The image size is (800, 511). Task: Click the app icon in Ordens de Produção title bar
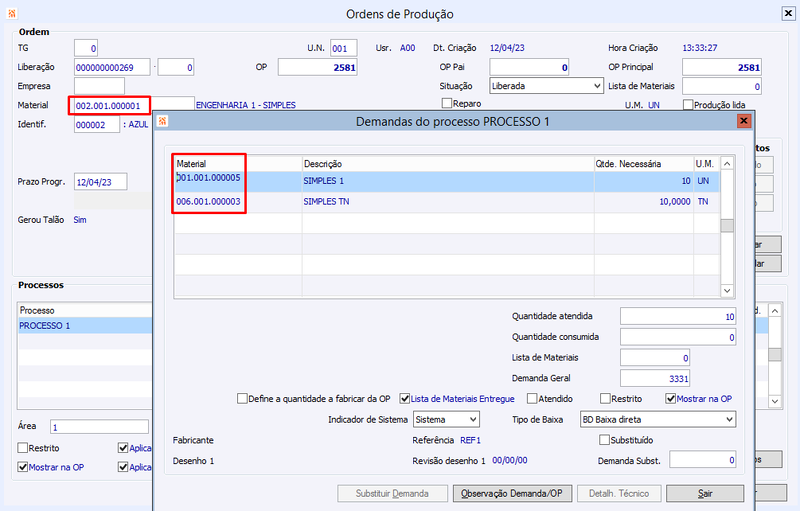(11, 13)
